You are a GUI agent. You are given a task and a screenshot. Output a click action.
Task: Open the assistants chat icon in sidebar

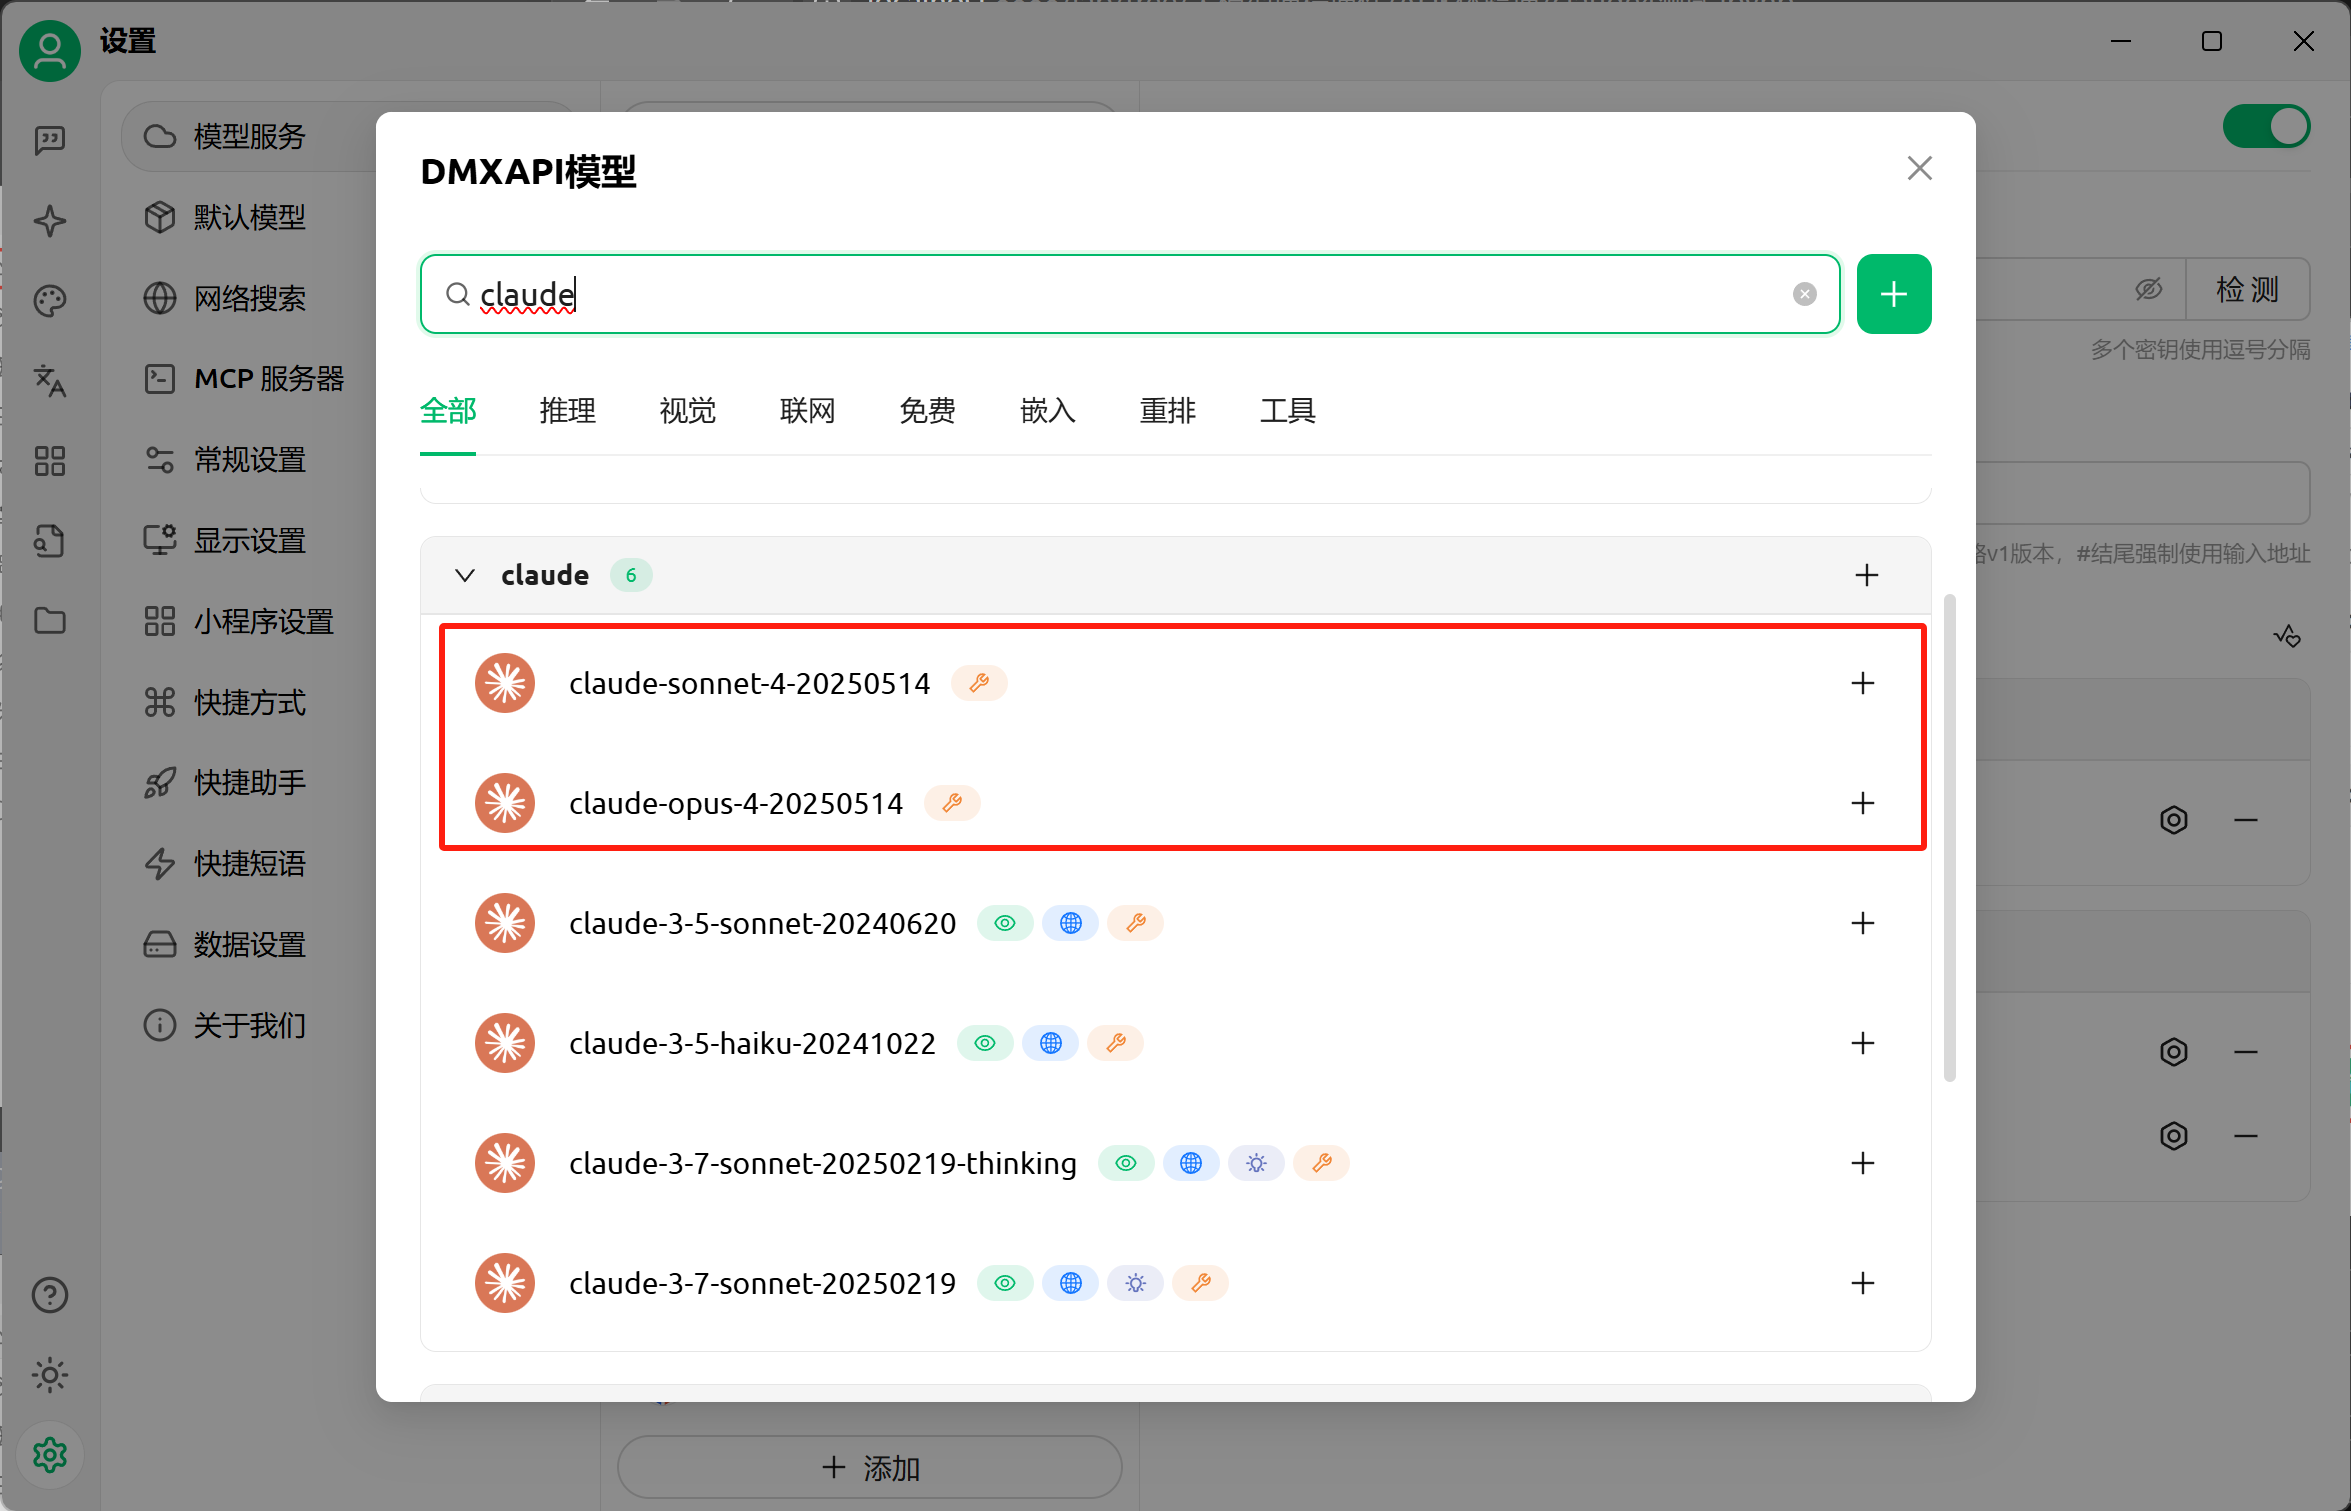[49, 140]
